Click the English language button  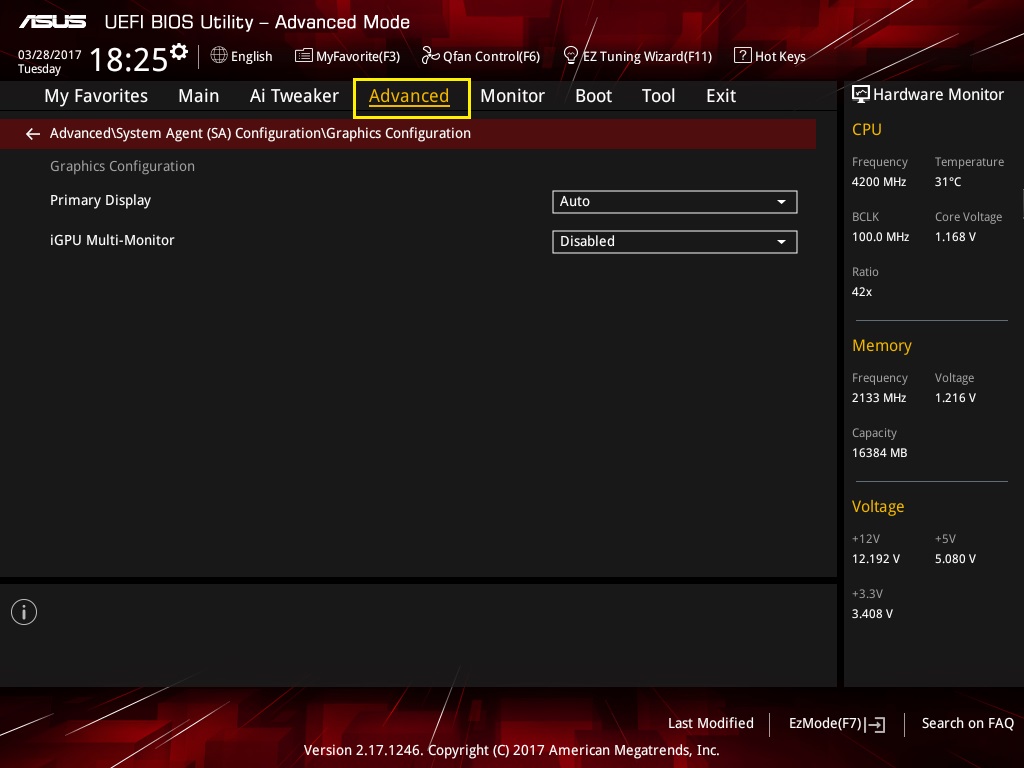pos(242,56)
